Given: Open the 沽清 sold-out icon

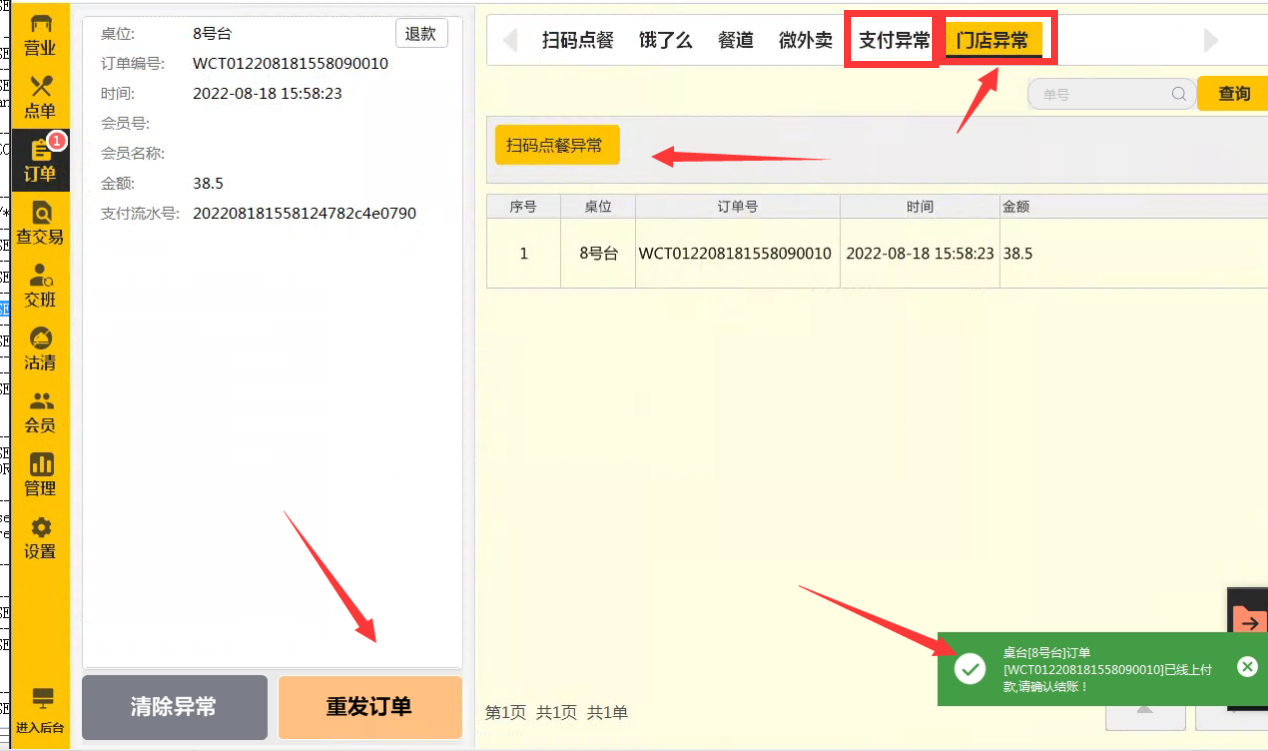Looking at the screenshot, I should [x=40, y=349].
